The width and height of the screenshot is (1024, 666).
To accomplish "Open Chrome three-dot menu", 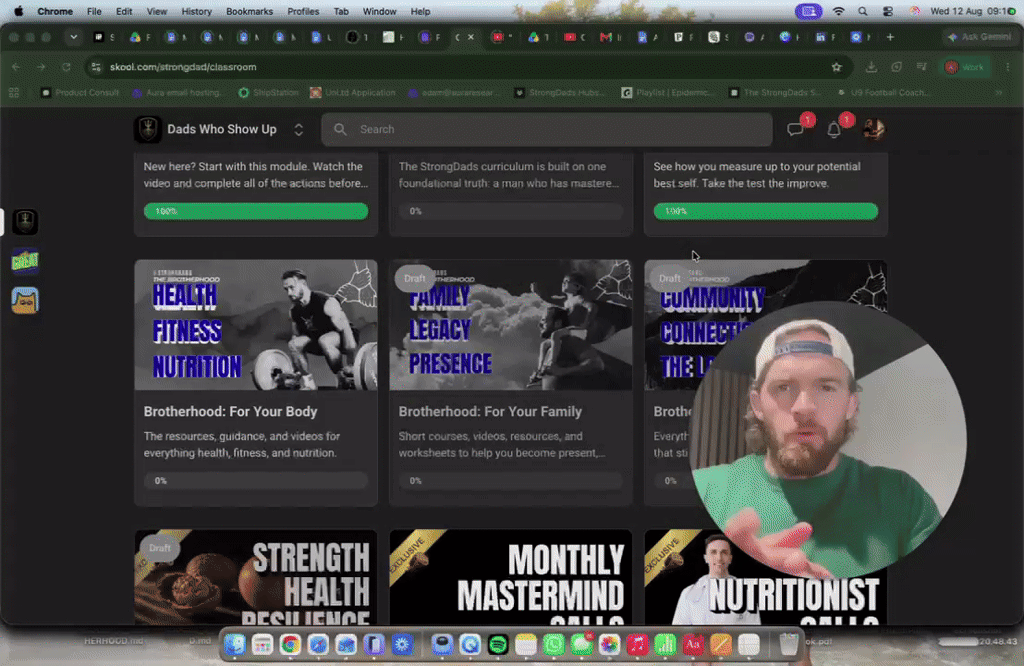I will (x=1008, y=67).
